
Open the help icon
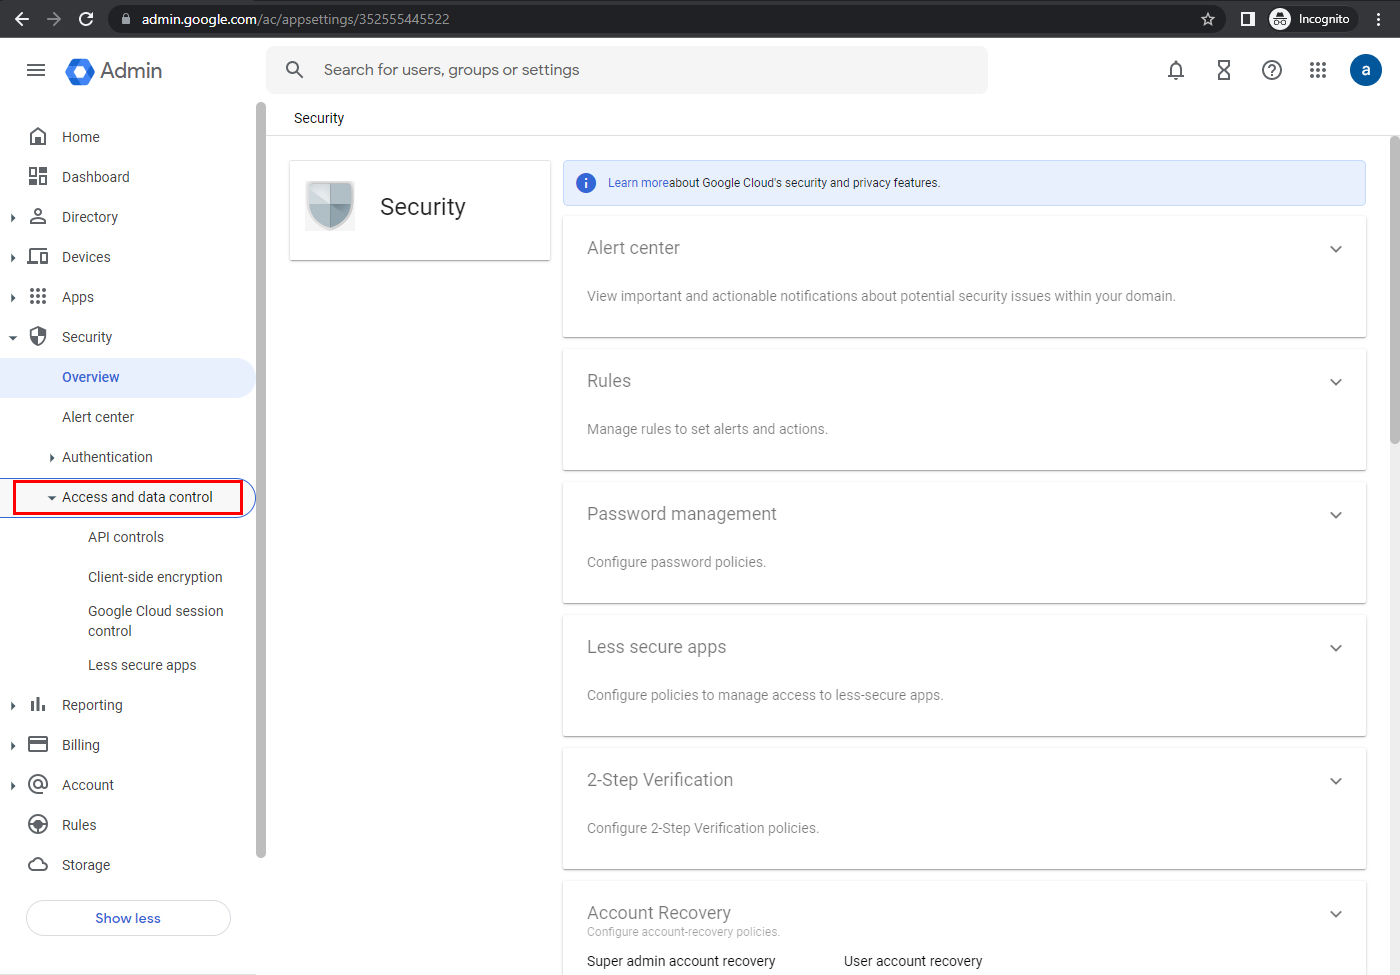click(1271, 70)
